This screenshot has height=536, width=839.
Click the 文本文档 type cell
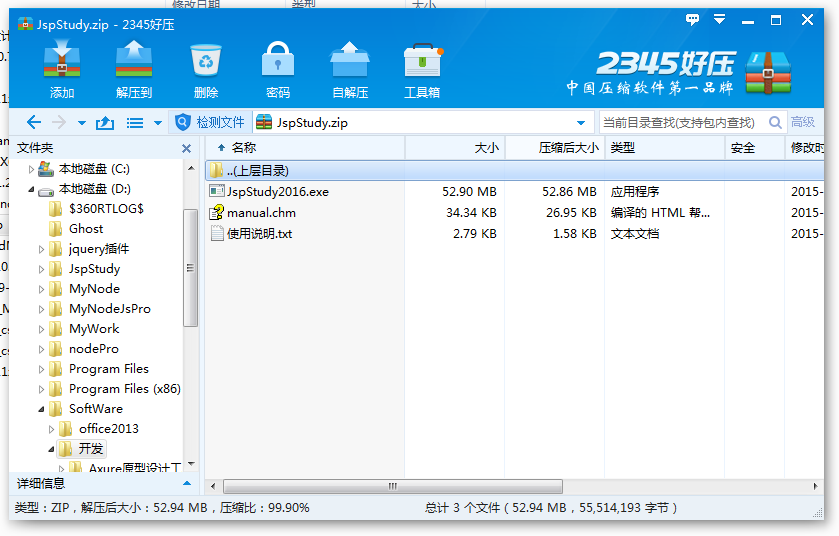point(635,234)
